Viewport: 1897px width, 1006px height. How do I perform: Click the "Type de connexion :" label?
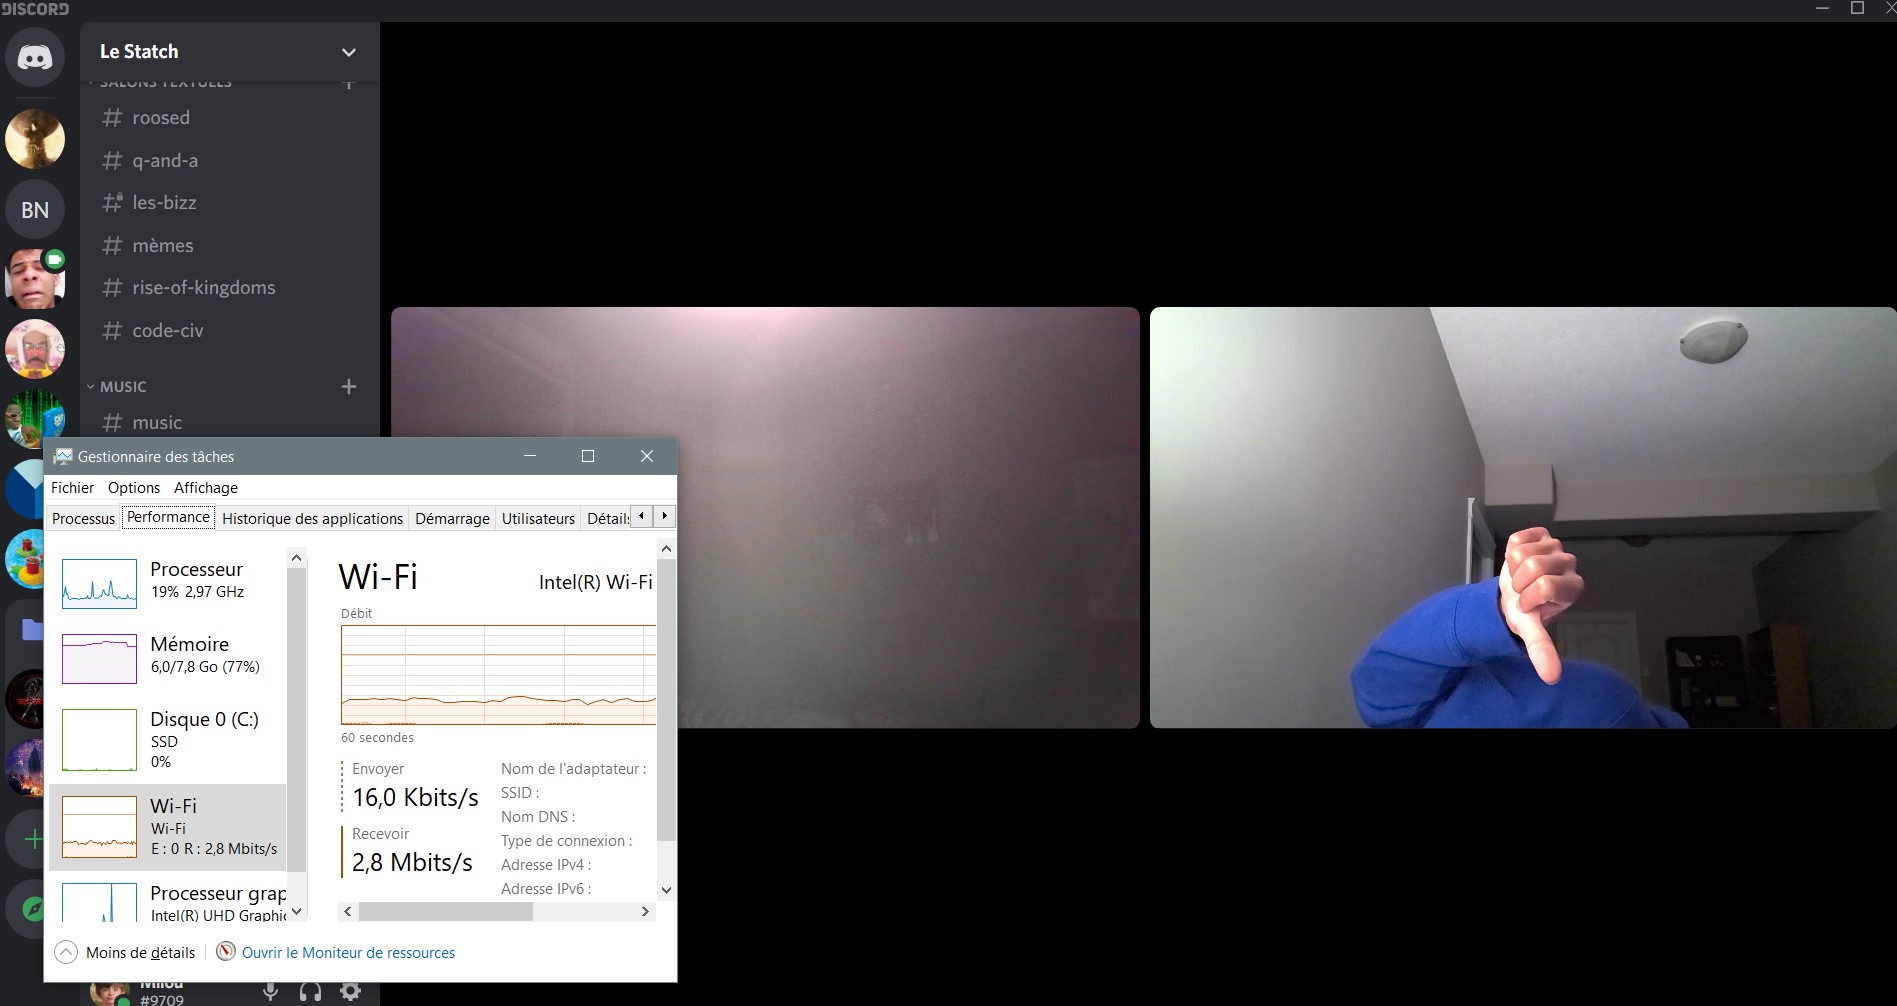(567, 841)
